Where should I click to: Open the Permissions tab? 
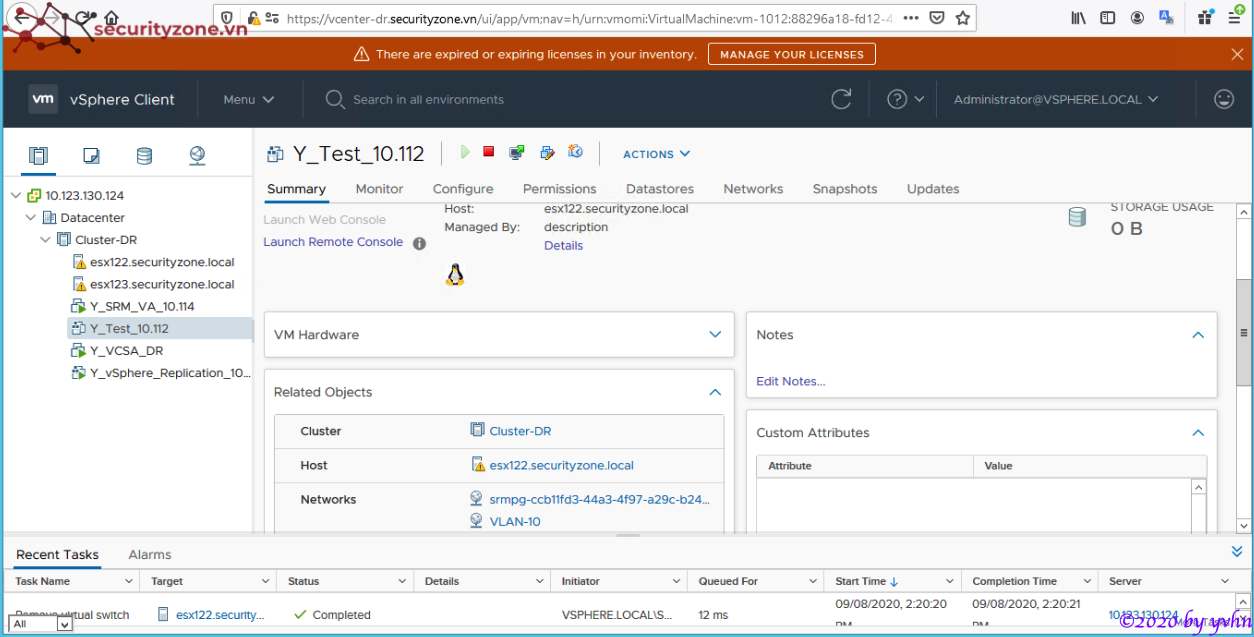point(559,189)
